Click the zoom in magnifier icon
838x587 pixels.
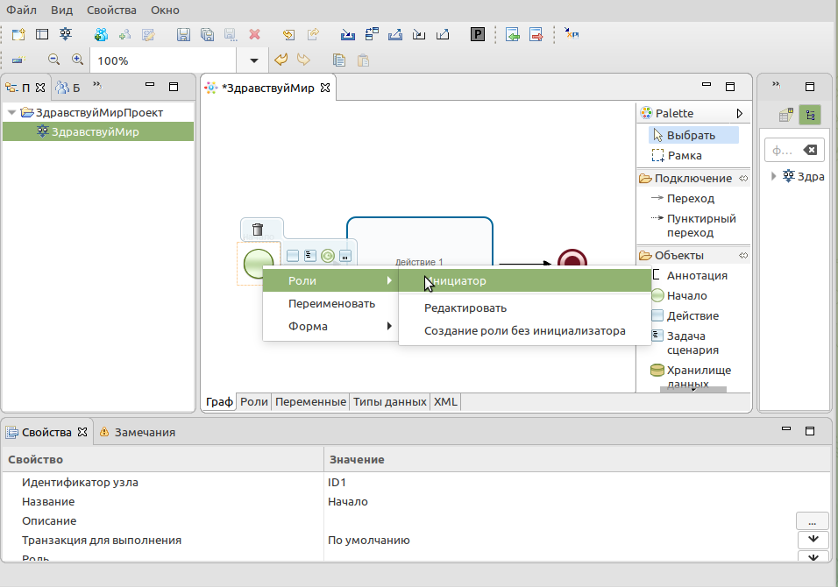click(77, 59)
